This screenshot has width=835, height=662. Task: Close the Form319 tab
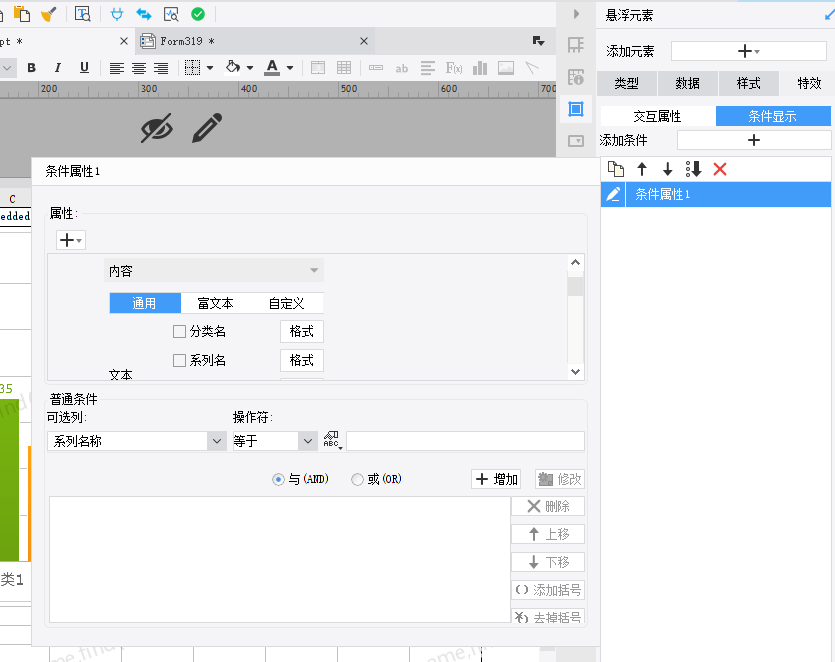[x=364, y=41]
